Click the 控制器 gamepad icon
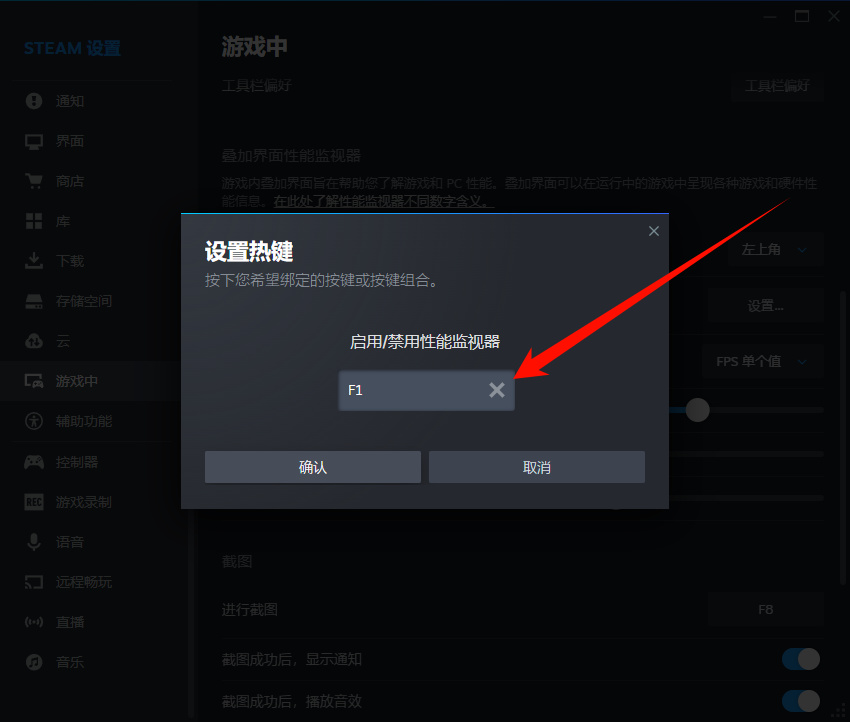 point(34,462)
